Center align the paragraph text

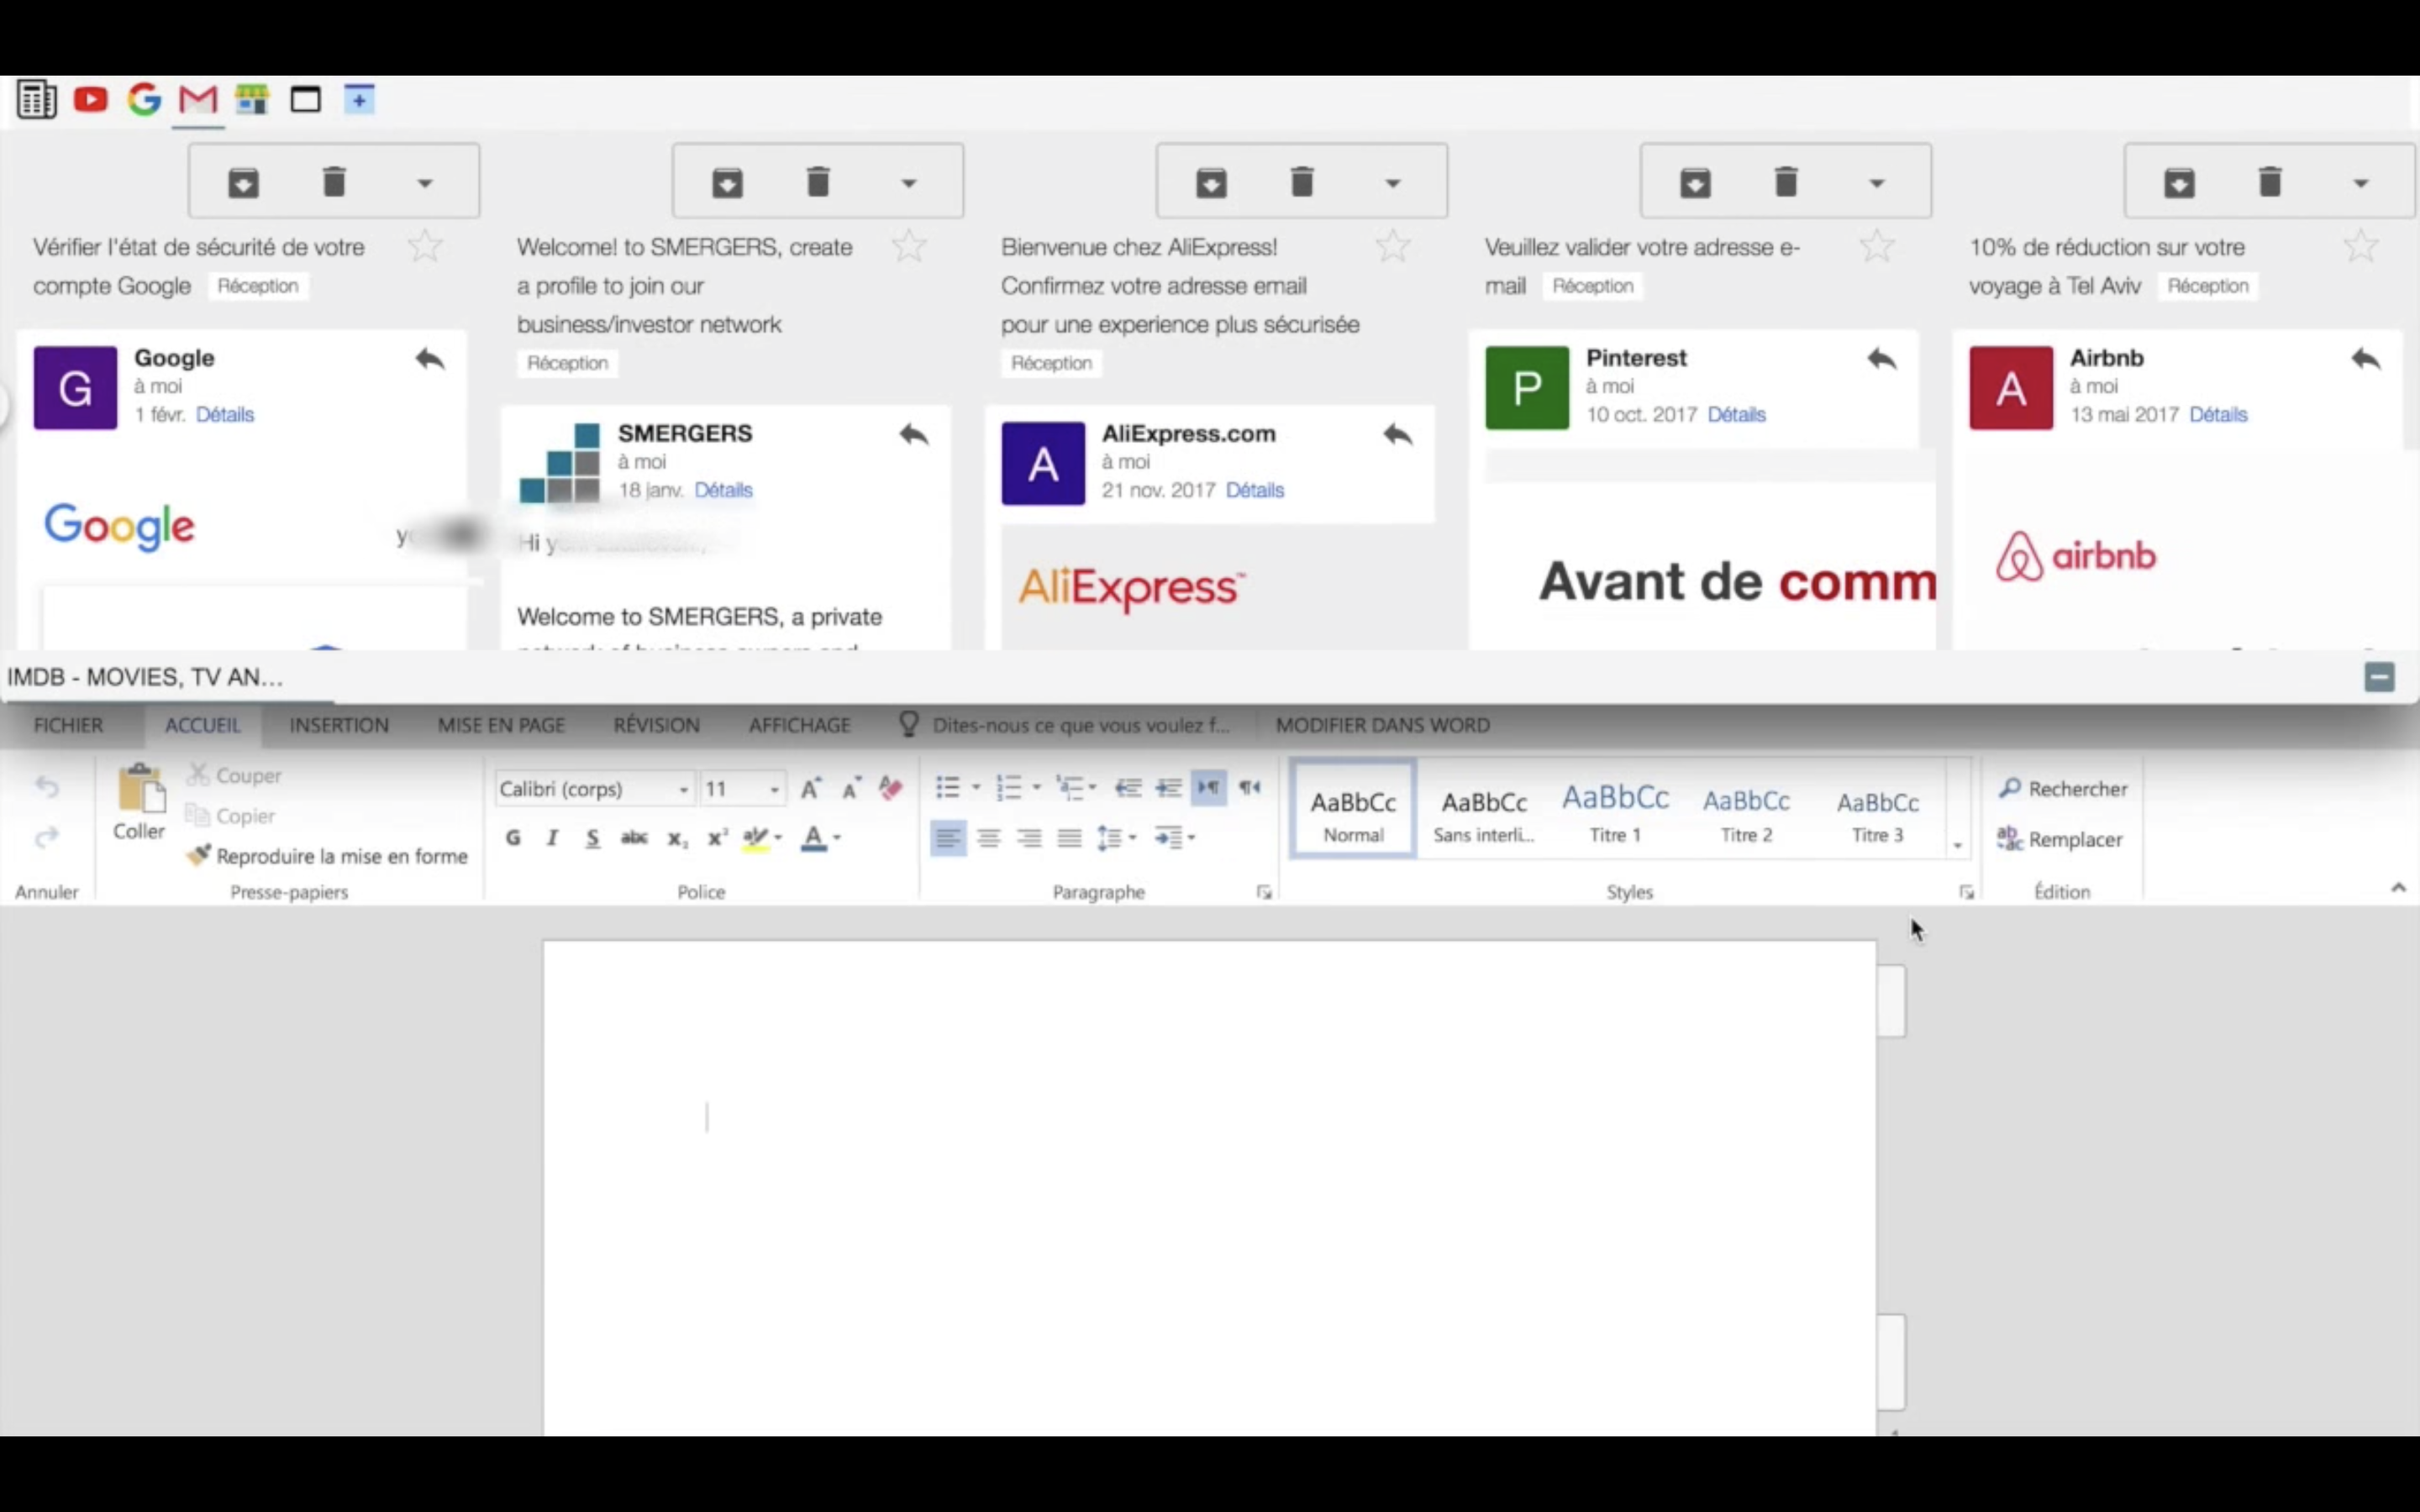click(x=989, y=838)
